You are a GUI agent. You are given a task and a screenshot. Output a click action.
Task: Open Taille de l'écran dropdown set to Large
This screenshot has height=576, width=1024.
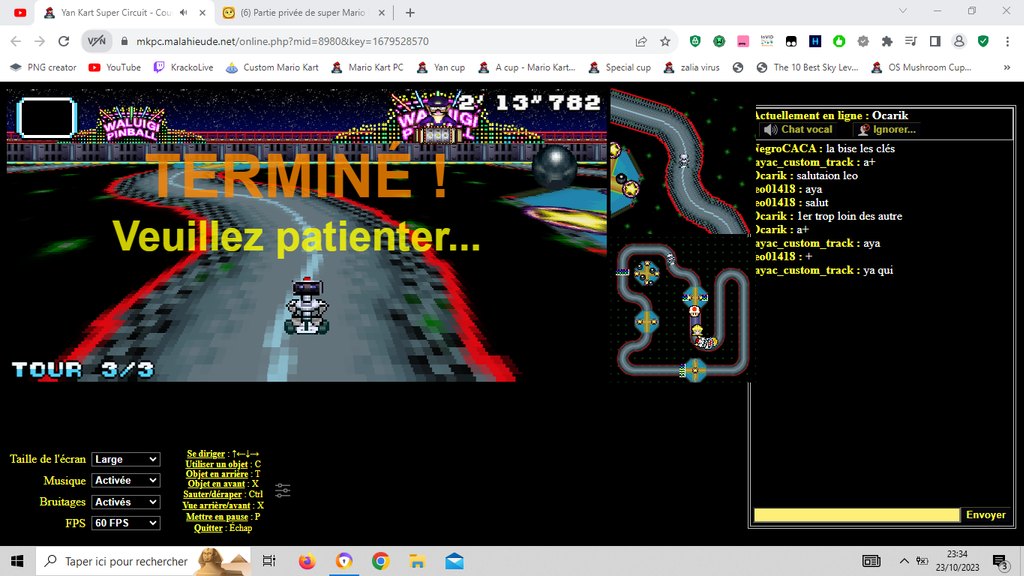pos(125,459)
